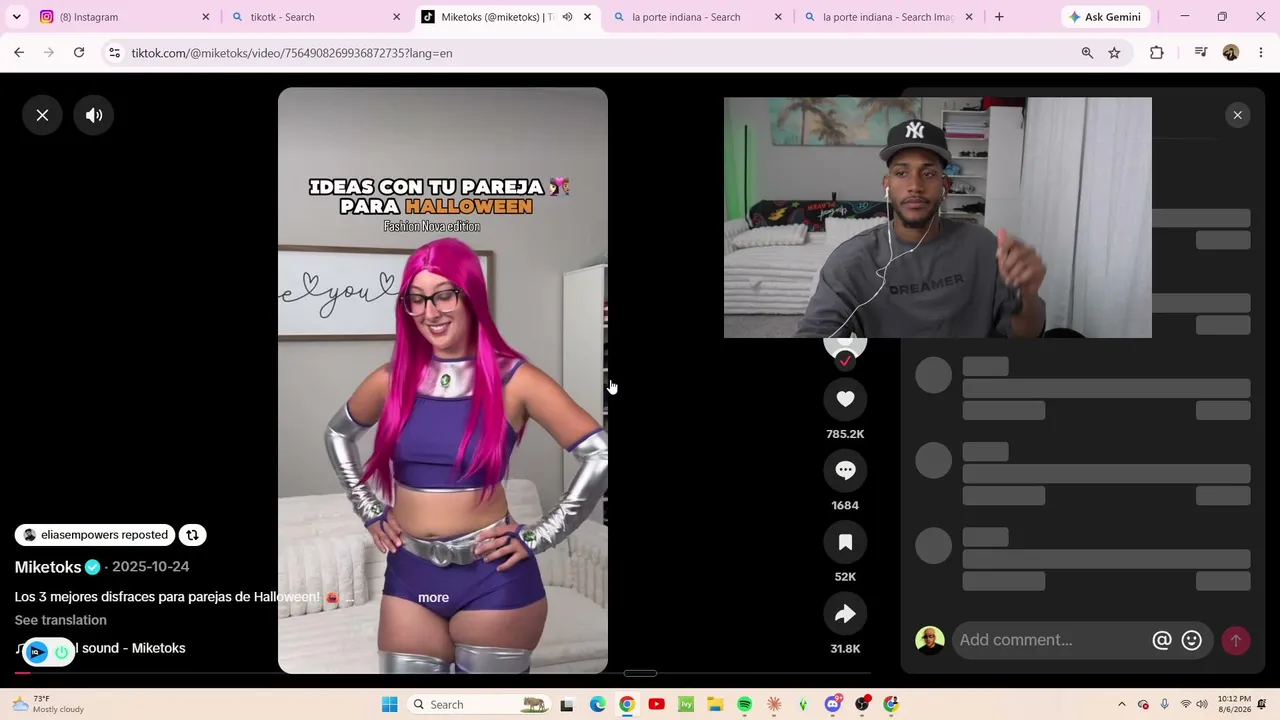
Task: Focus the address bar URL
Action: click(x=292, y=53)
